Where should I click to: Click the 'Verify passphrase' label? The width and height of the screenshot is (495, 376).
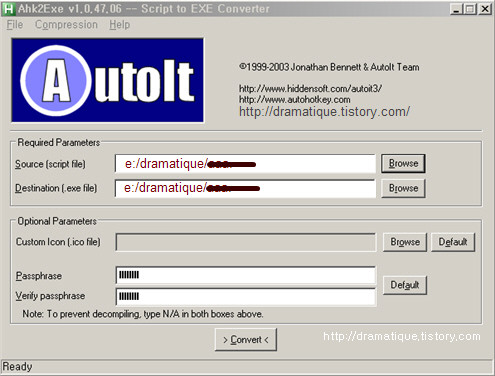50,296
